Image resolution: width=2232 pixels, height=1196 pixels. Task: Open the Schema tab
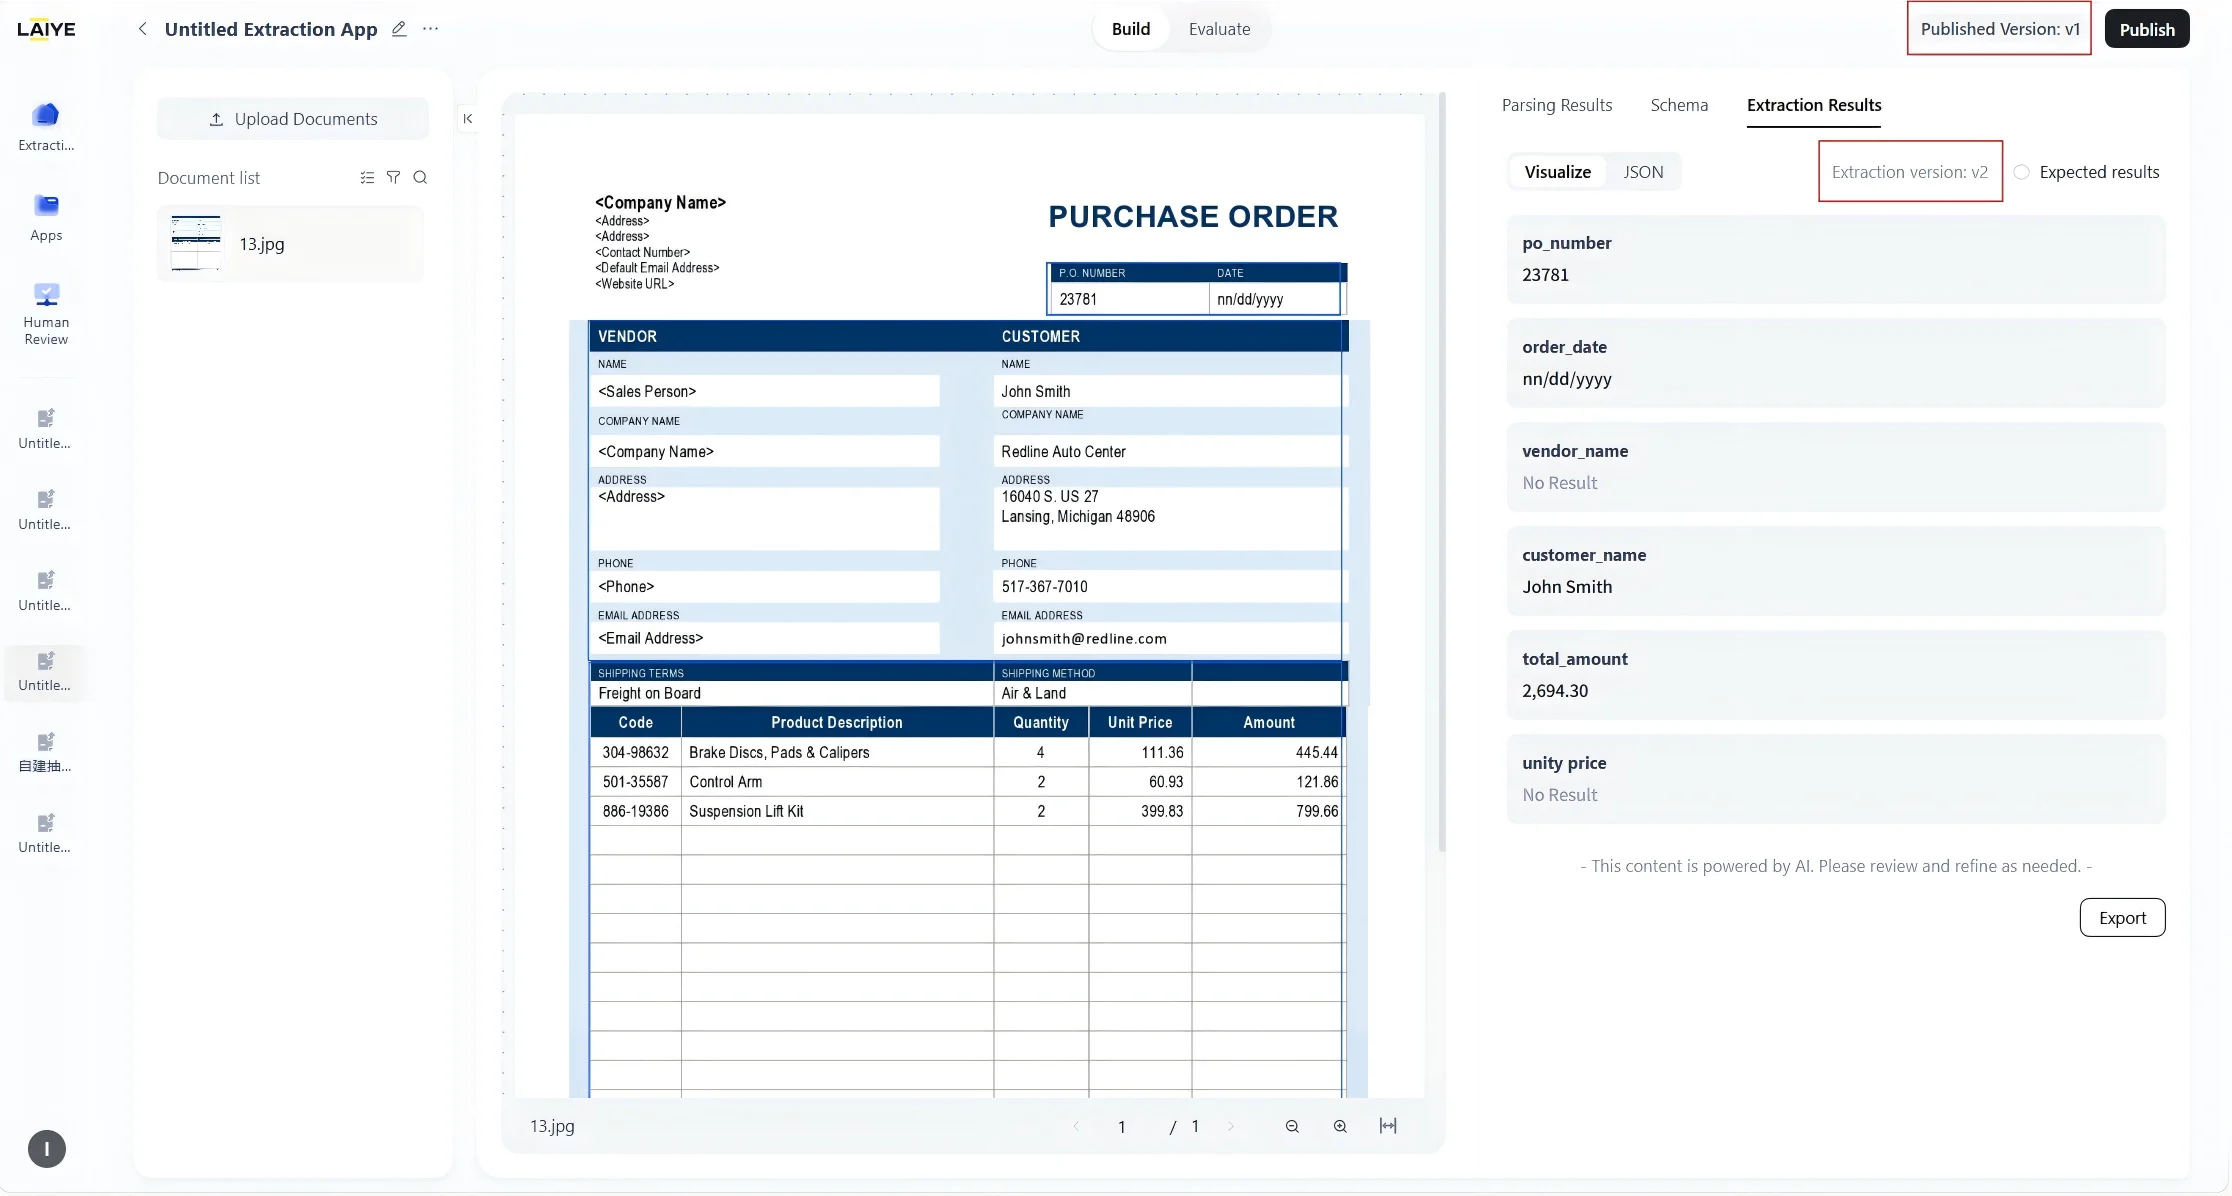click(x=1679, y=105)
